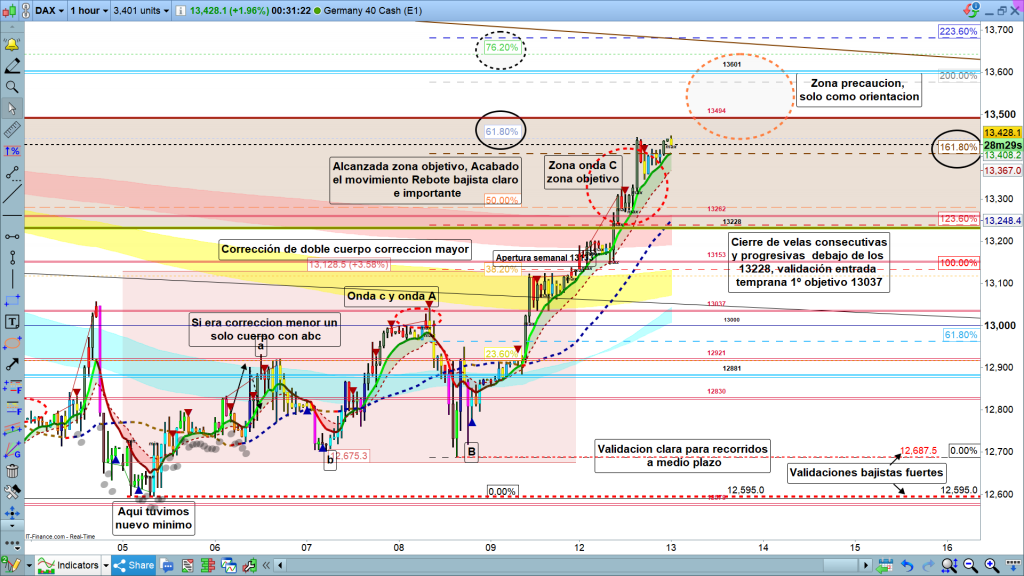Select the text annotation tool
The image size is (1024, 576).
12,322
